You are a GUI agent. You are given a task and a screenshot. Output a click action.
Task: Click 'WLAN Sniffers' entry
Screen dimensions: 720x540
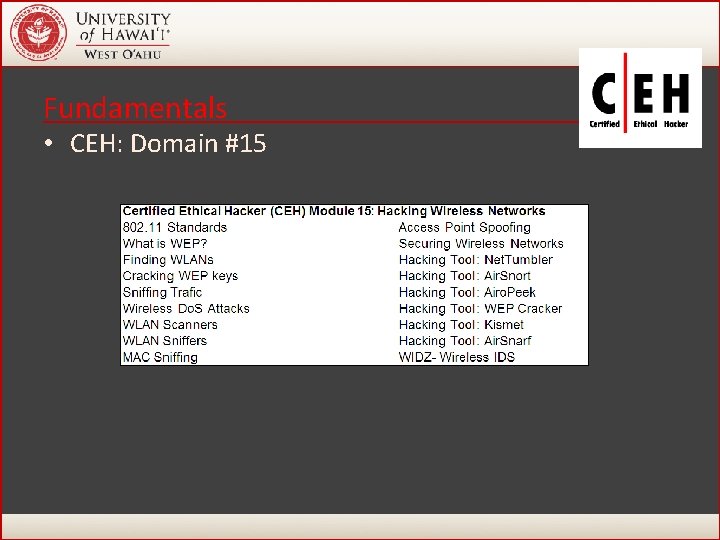164,341
